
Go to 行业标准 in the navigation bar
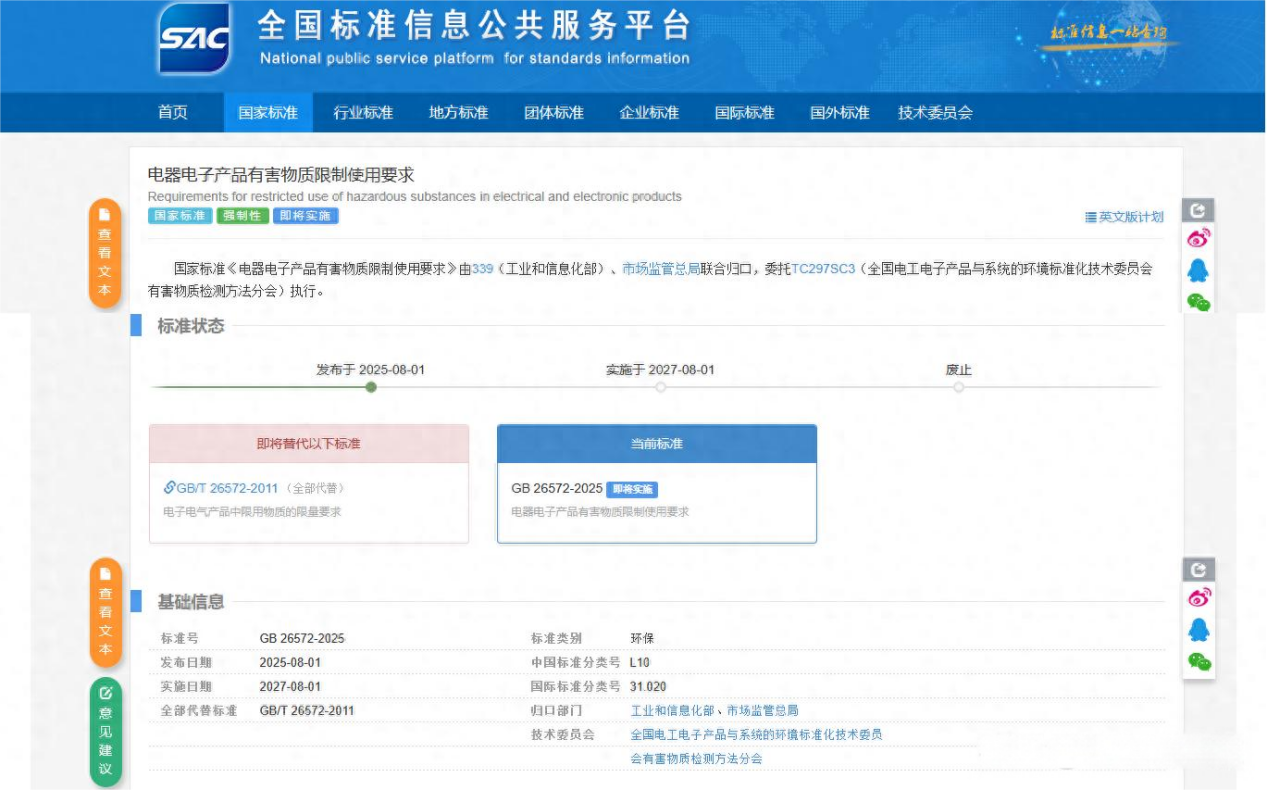pyautogui.click(x=363, y=113)
